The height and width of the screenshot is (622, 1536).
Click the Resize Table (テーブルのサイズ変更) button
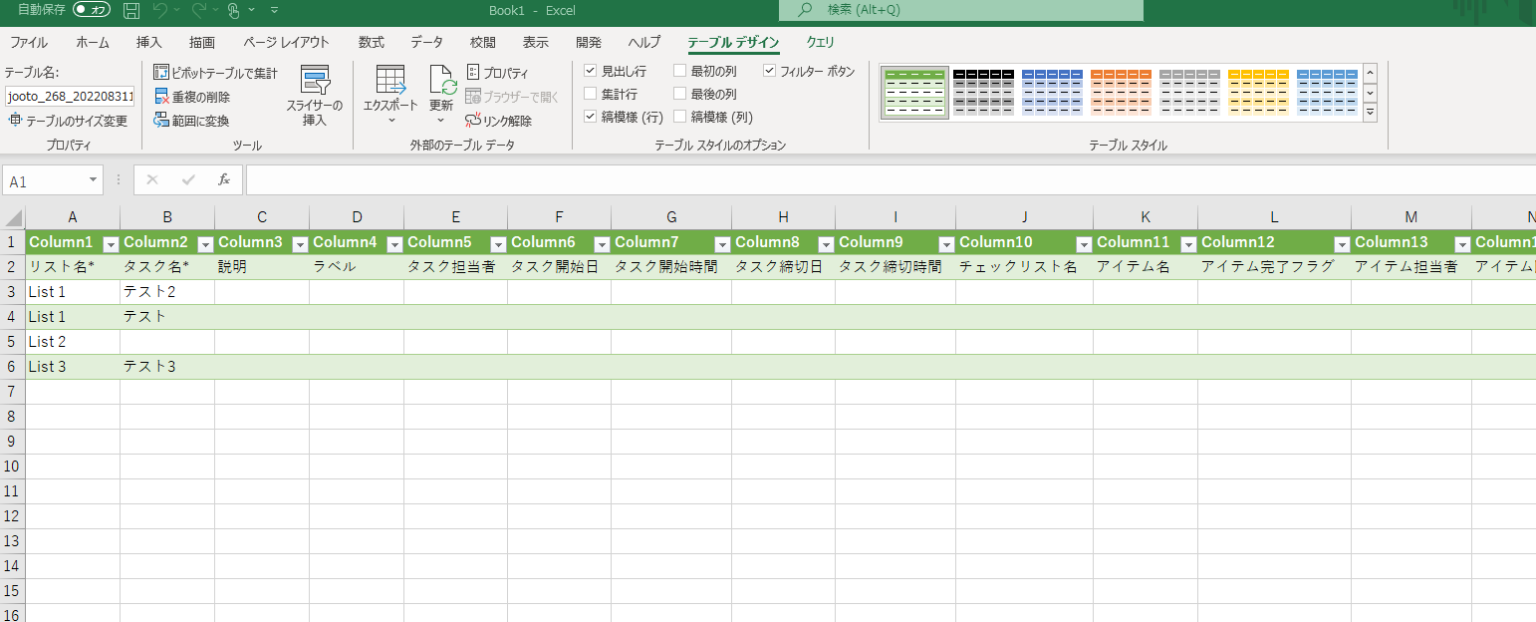(x=69, y=120)
